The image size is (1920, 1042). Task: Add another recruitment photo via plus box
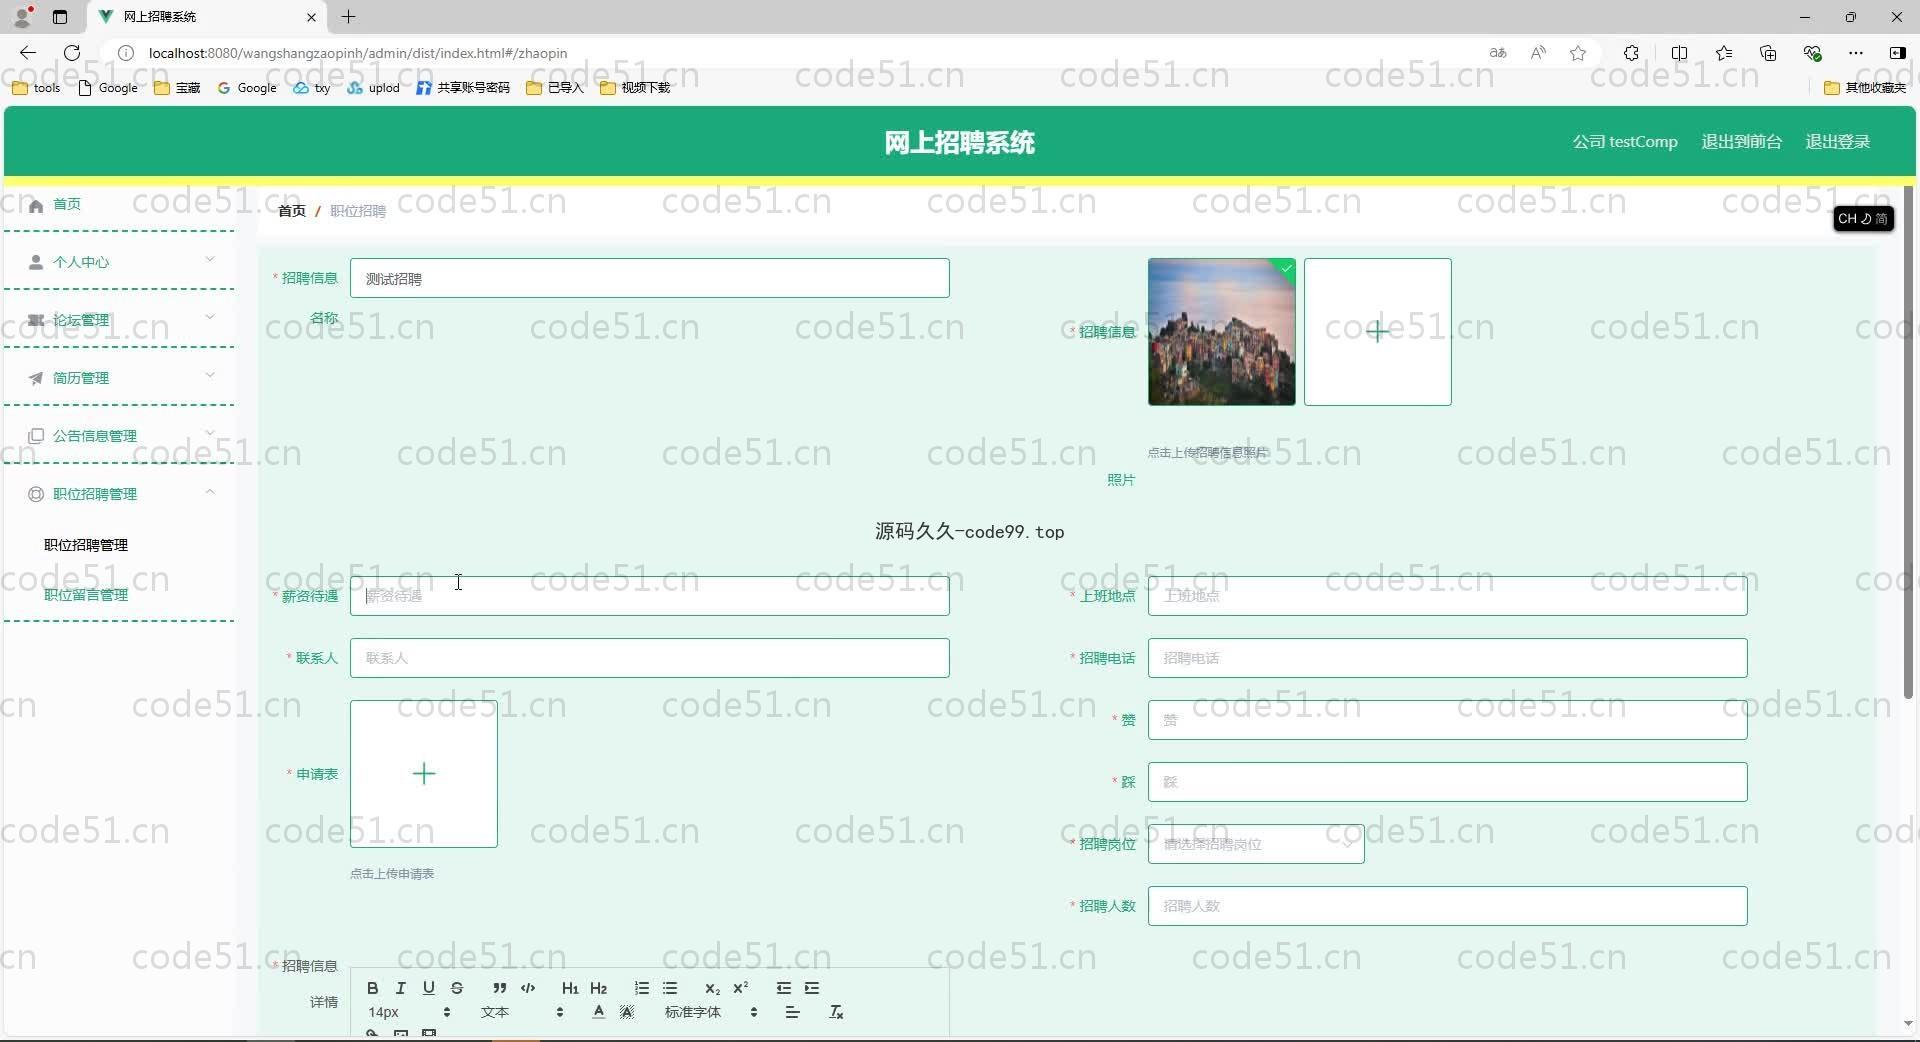[x=1377, y=332]
